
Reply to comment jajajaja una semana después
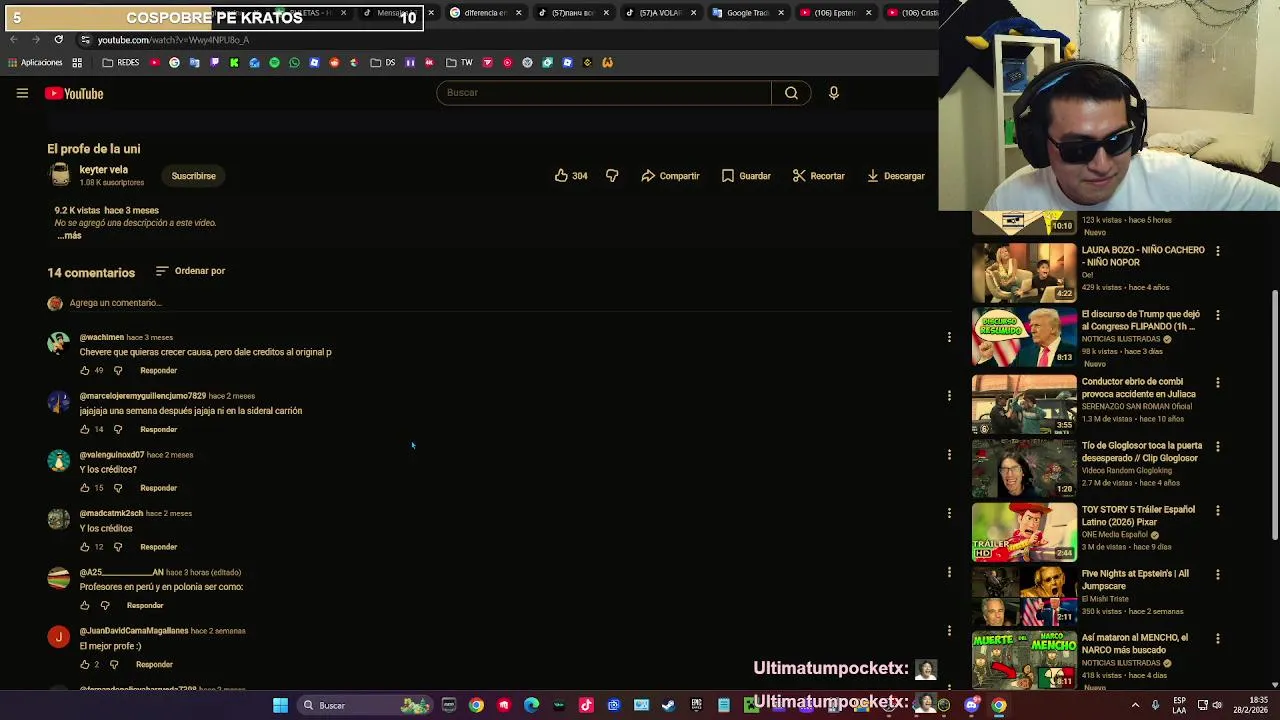[158, 430]
